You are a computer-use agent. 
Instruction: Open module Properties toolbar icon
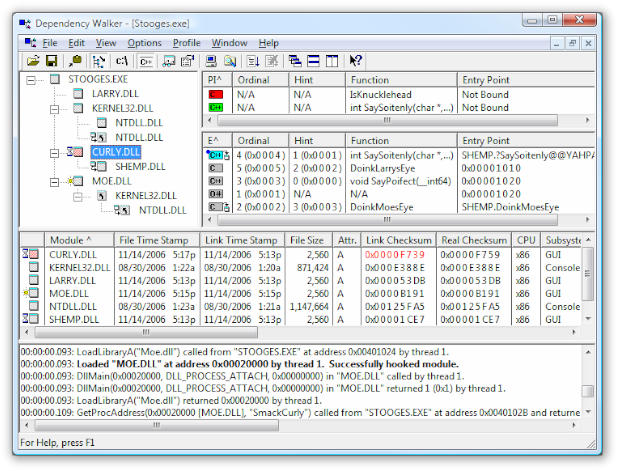pyautogui.click(x=188, y=61)
